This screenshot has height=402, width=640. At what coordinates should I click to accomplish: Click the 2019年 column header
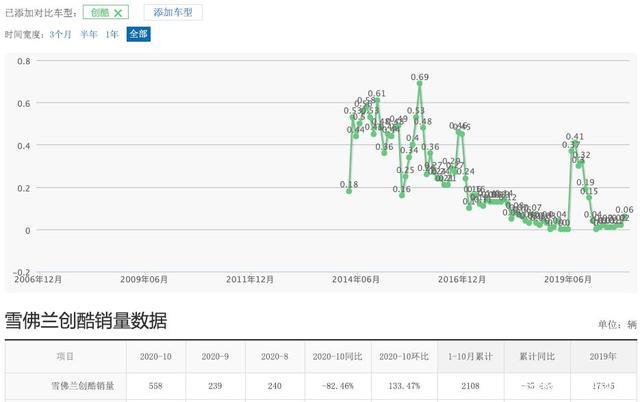pos(602,357)
